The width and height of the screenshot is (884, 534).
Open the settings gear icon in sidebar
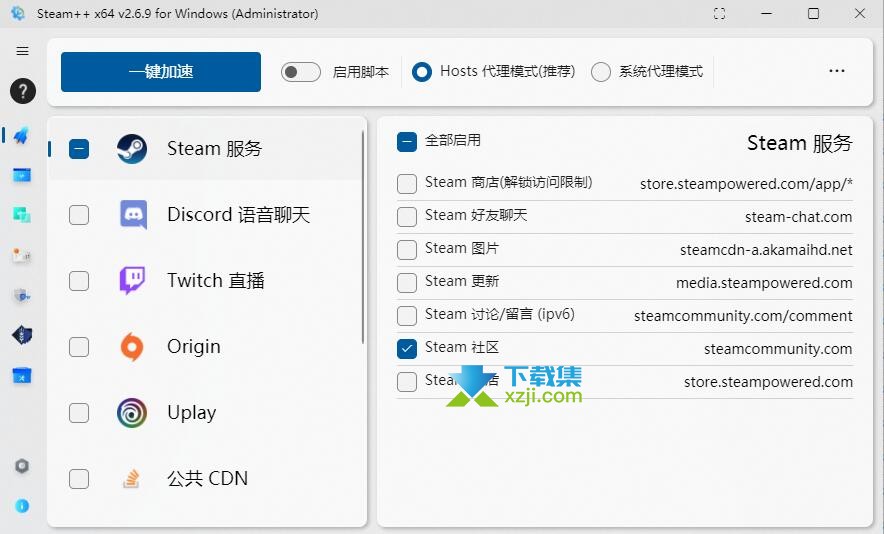22,466
